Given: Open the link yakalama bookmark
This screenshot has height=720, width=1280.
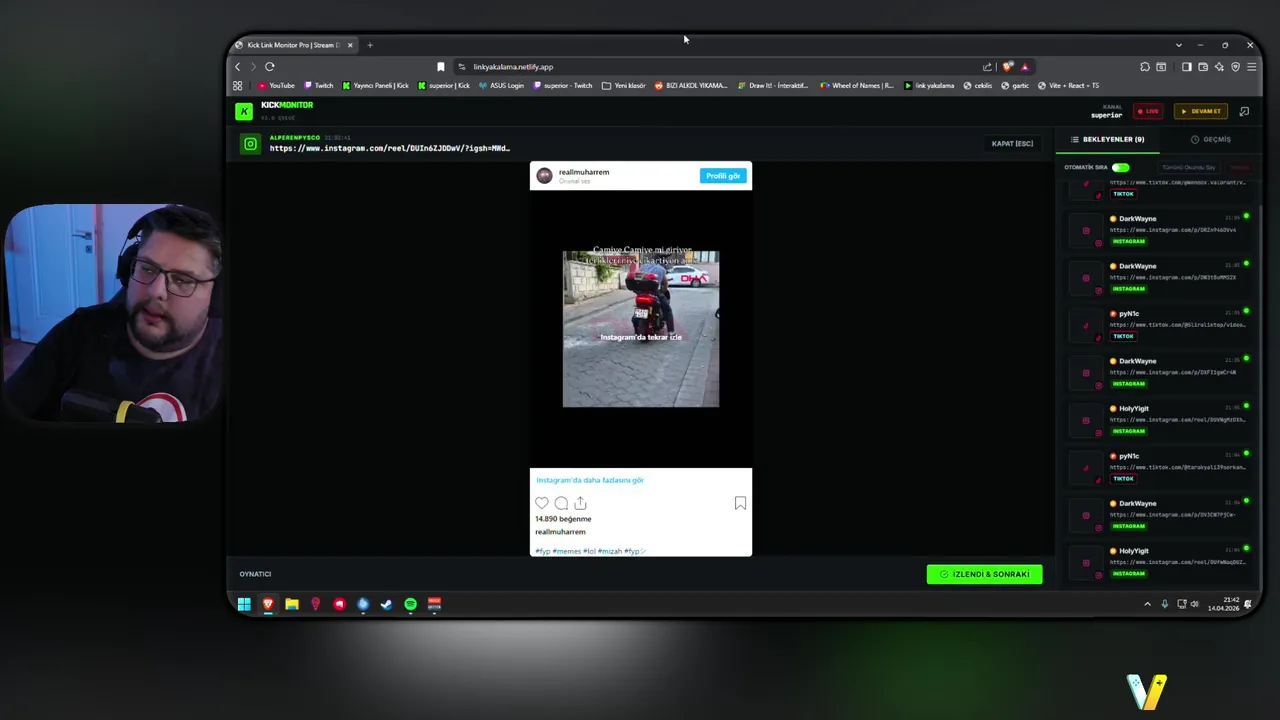Looking at the screenshot, I should [x=929, y=86].
